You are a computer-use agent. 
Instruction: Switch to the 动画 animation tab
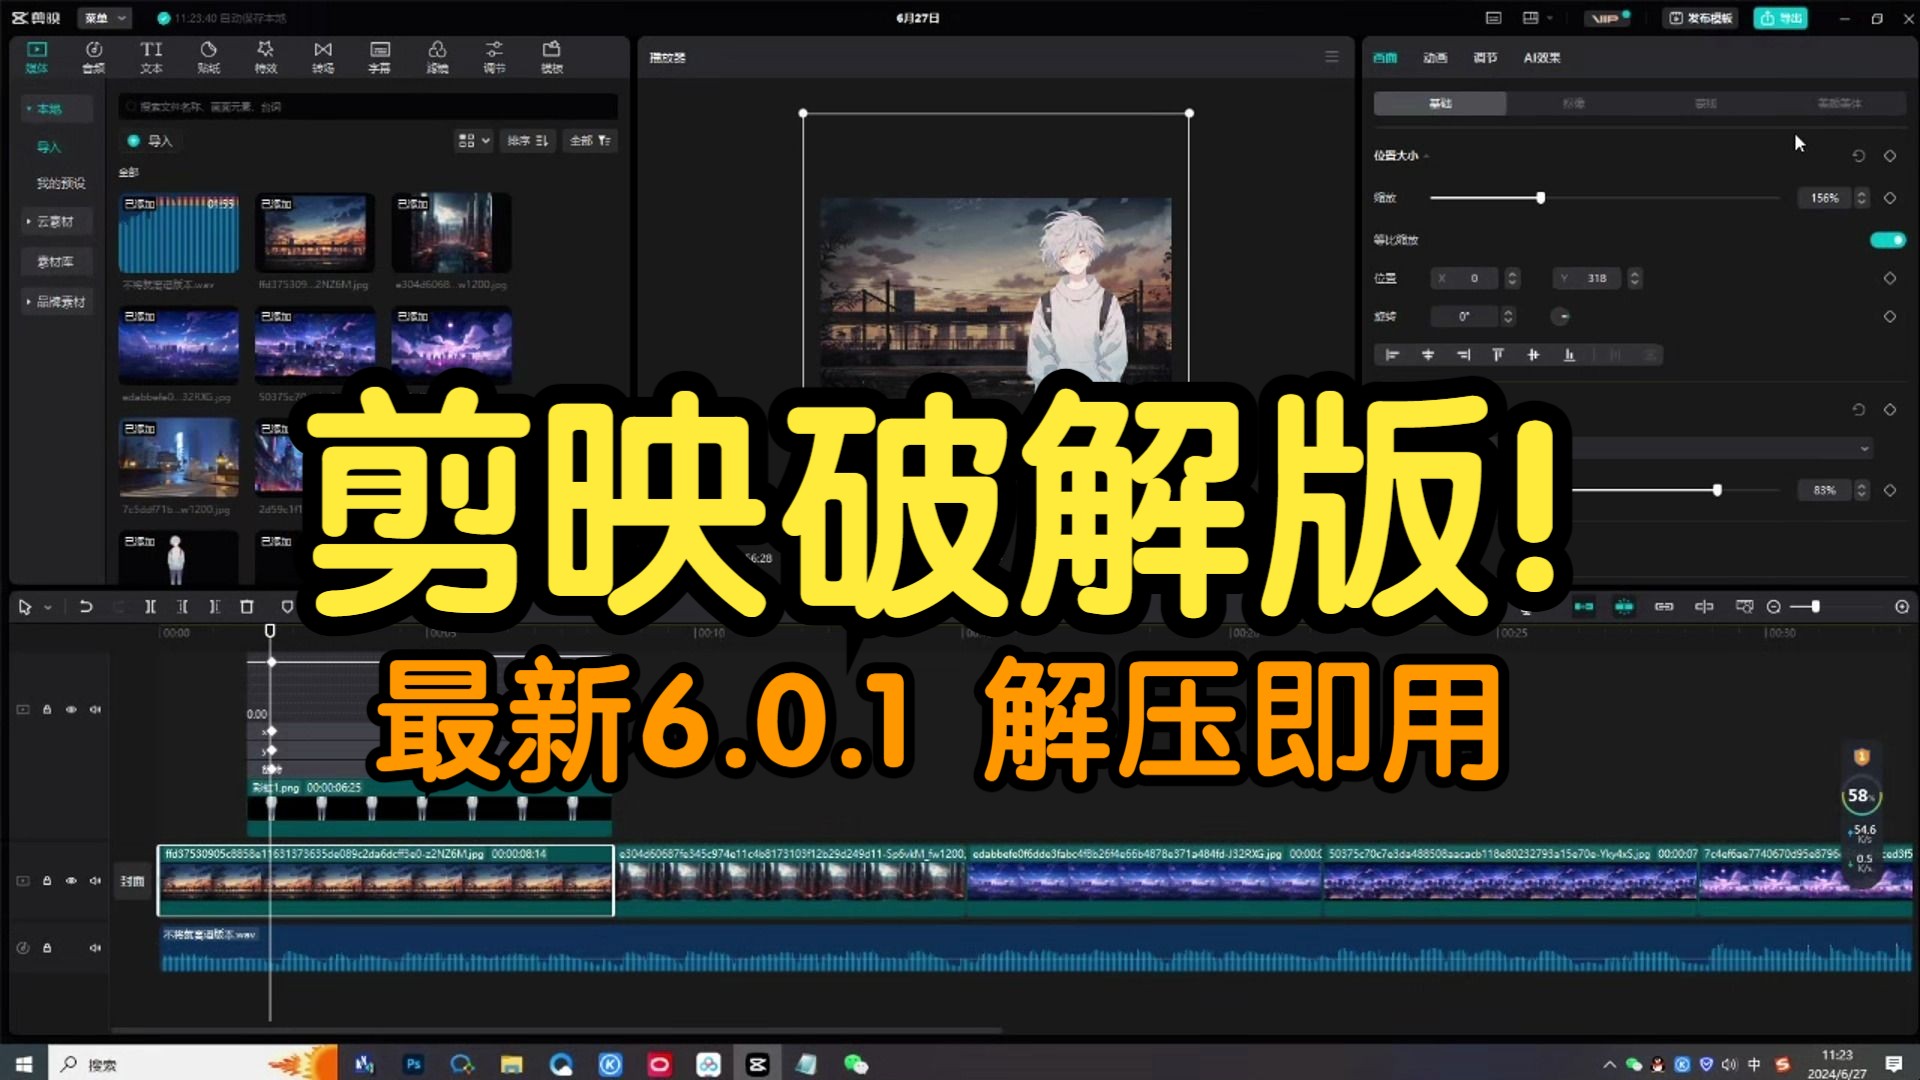1435,58
